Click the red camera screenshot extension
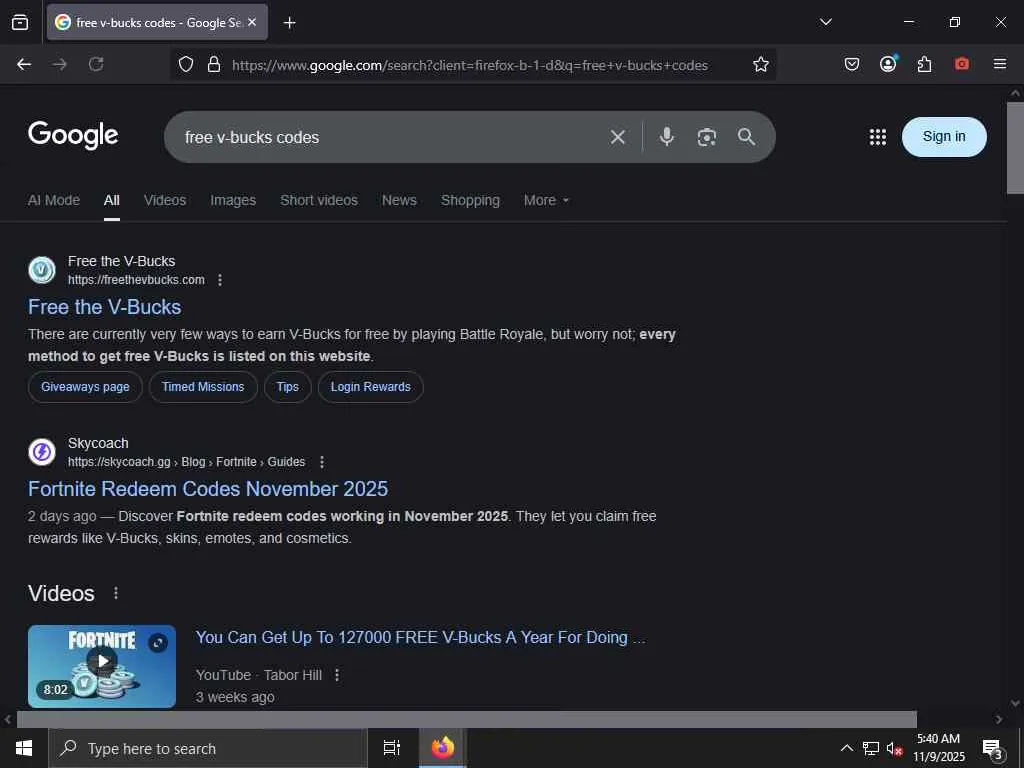1024x768 pixels. (961, 64)
